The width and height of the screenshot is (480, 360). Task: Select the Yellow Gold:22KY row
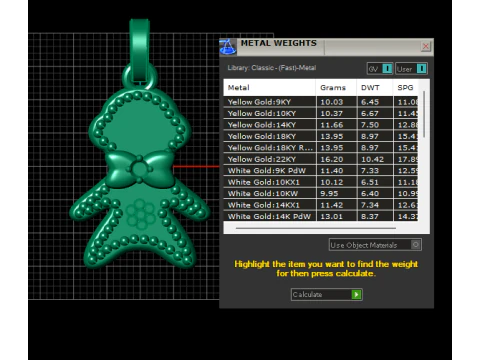321,159
